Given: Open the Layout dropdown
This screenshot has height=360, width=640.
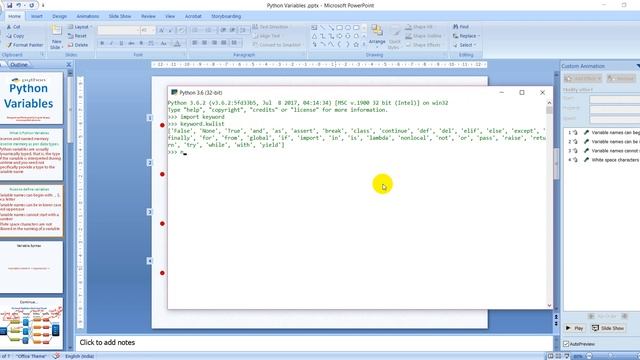Looking at the screenshot, I should point(80,27).
